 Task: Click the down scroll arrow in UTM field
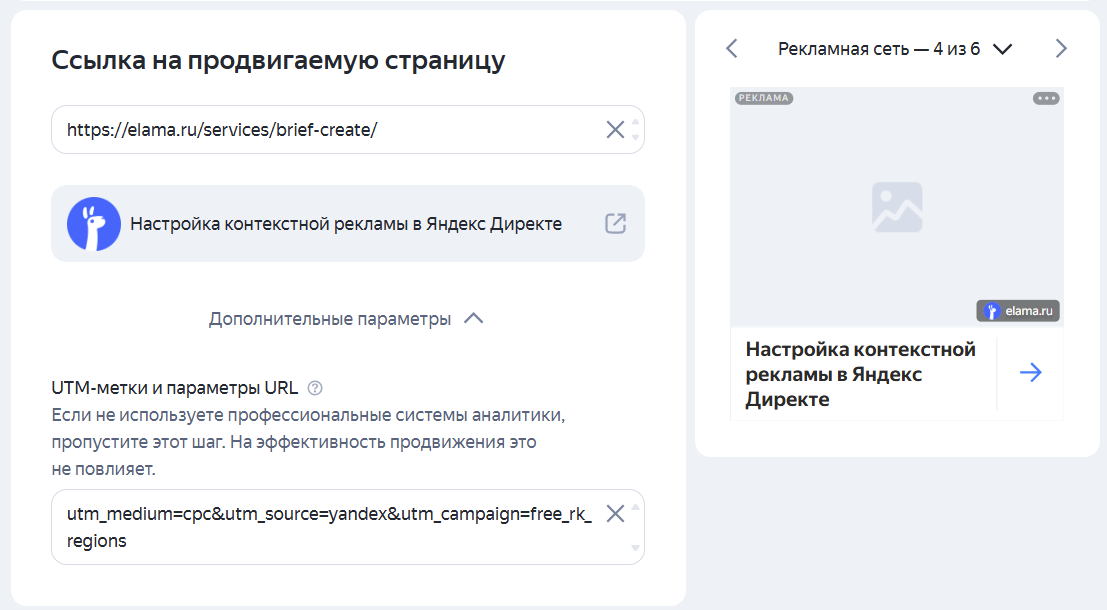pos(635,548)
